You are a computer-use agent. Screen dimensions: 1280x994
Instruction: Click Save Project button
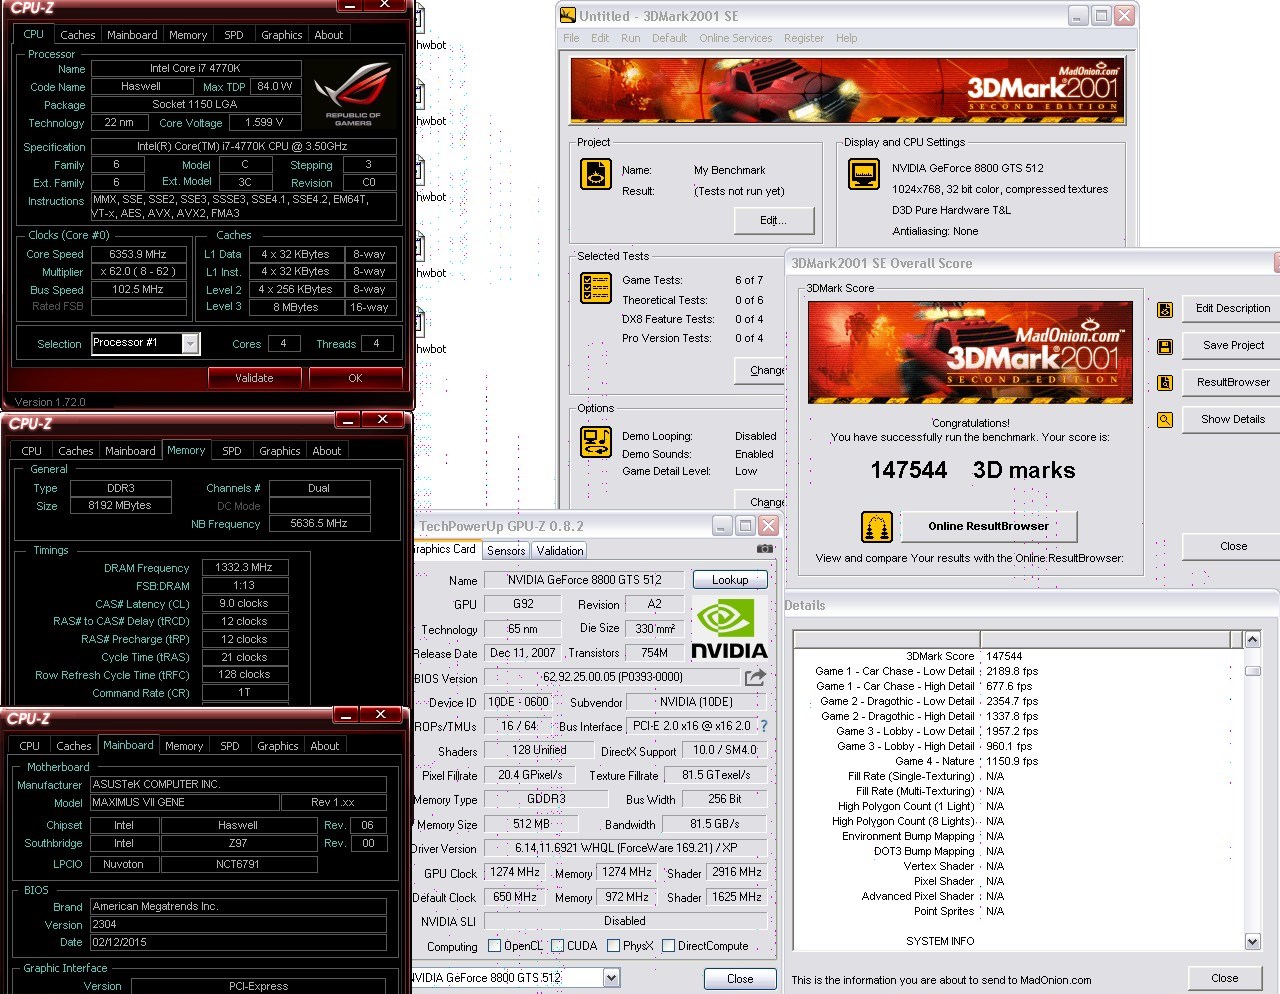tap(1233, 345)
